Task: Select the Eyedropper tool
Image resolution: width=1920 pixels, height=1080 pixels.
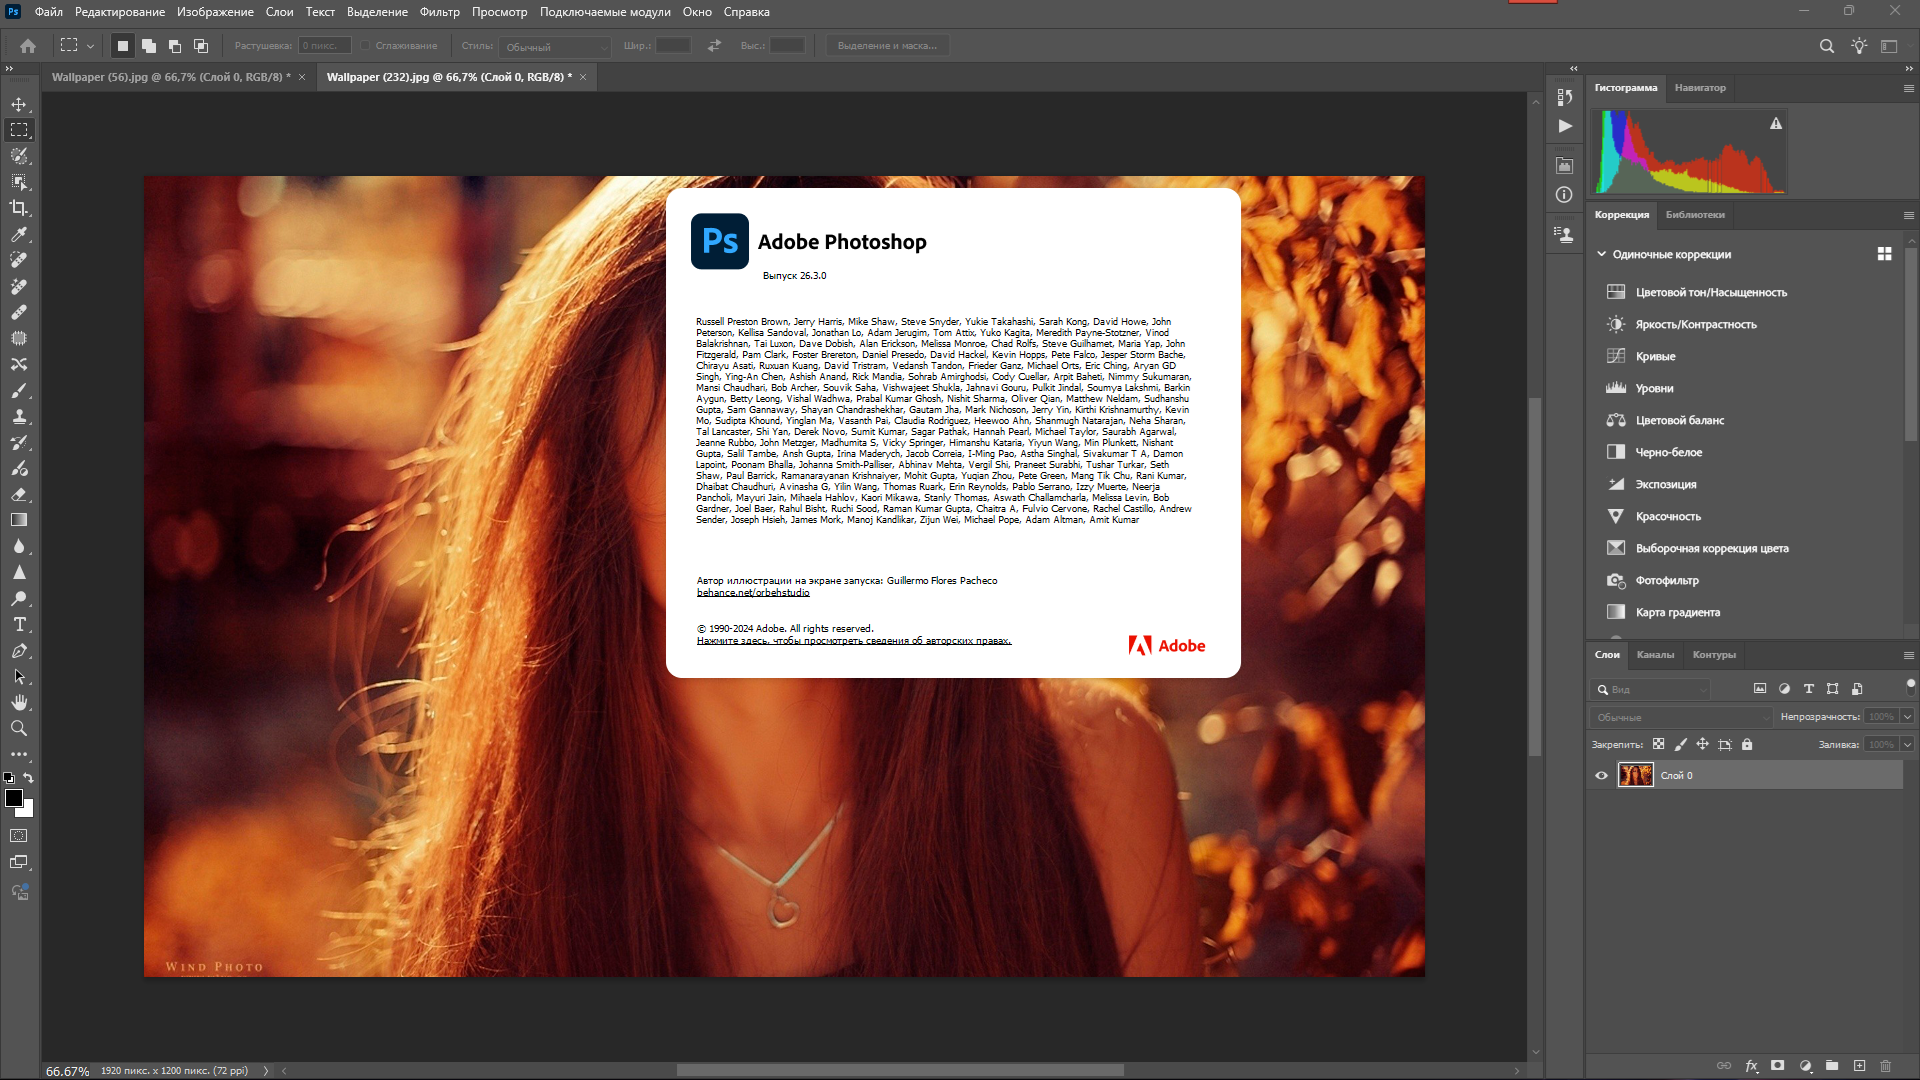Action: 19,234
